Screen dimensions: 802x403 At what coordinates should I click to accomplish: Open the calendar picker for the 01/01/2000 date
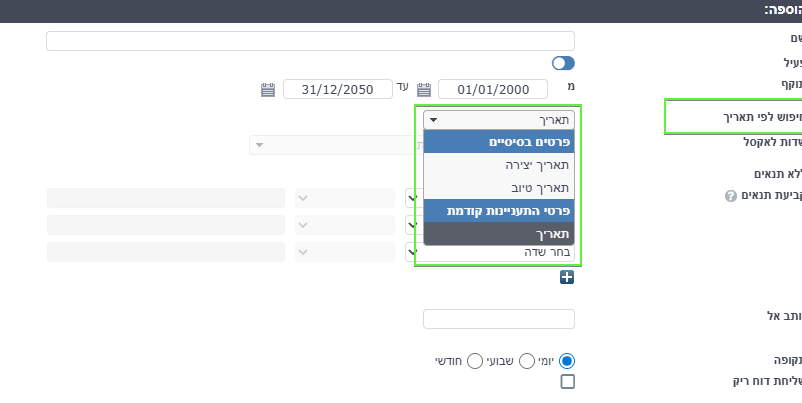pos(424,89)
